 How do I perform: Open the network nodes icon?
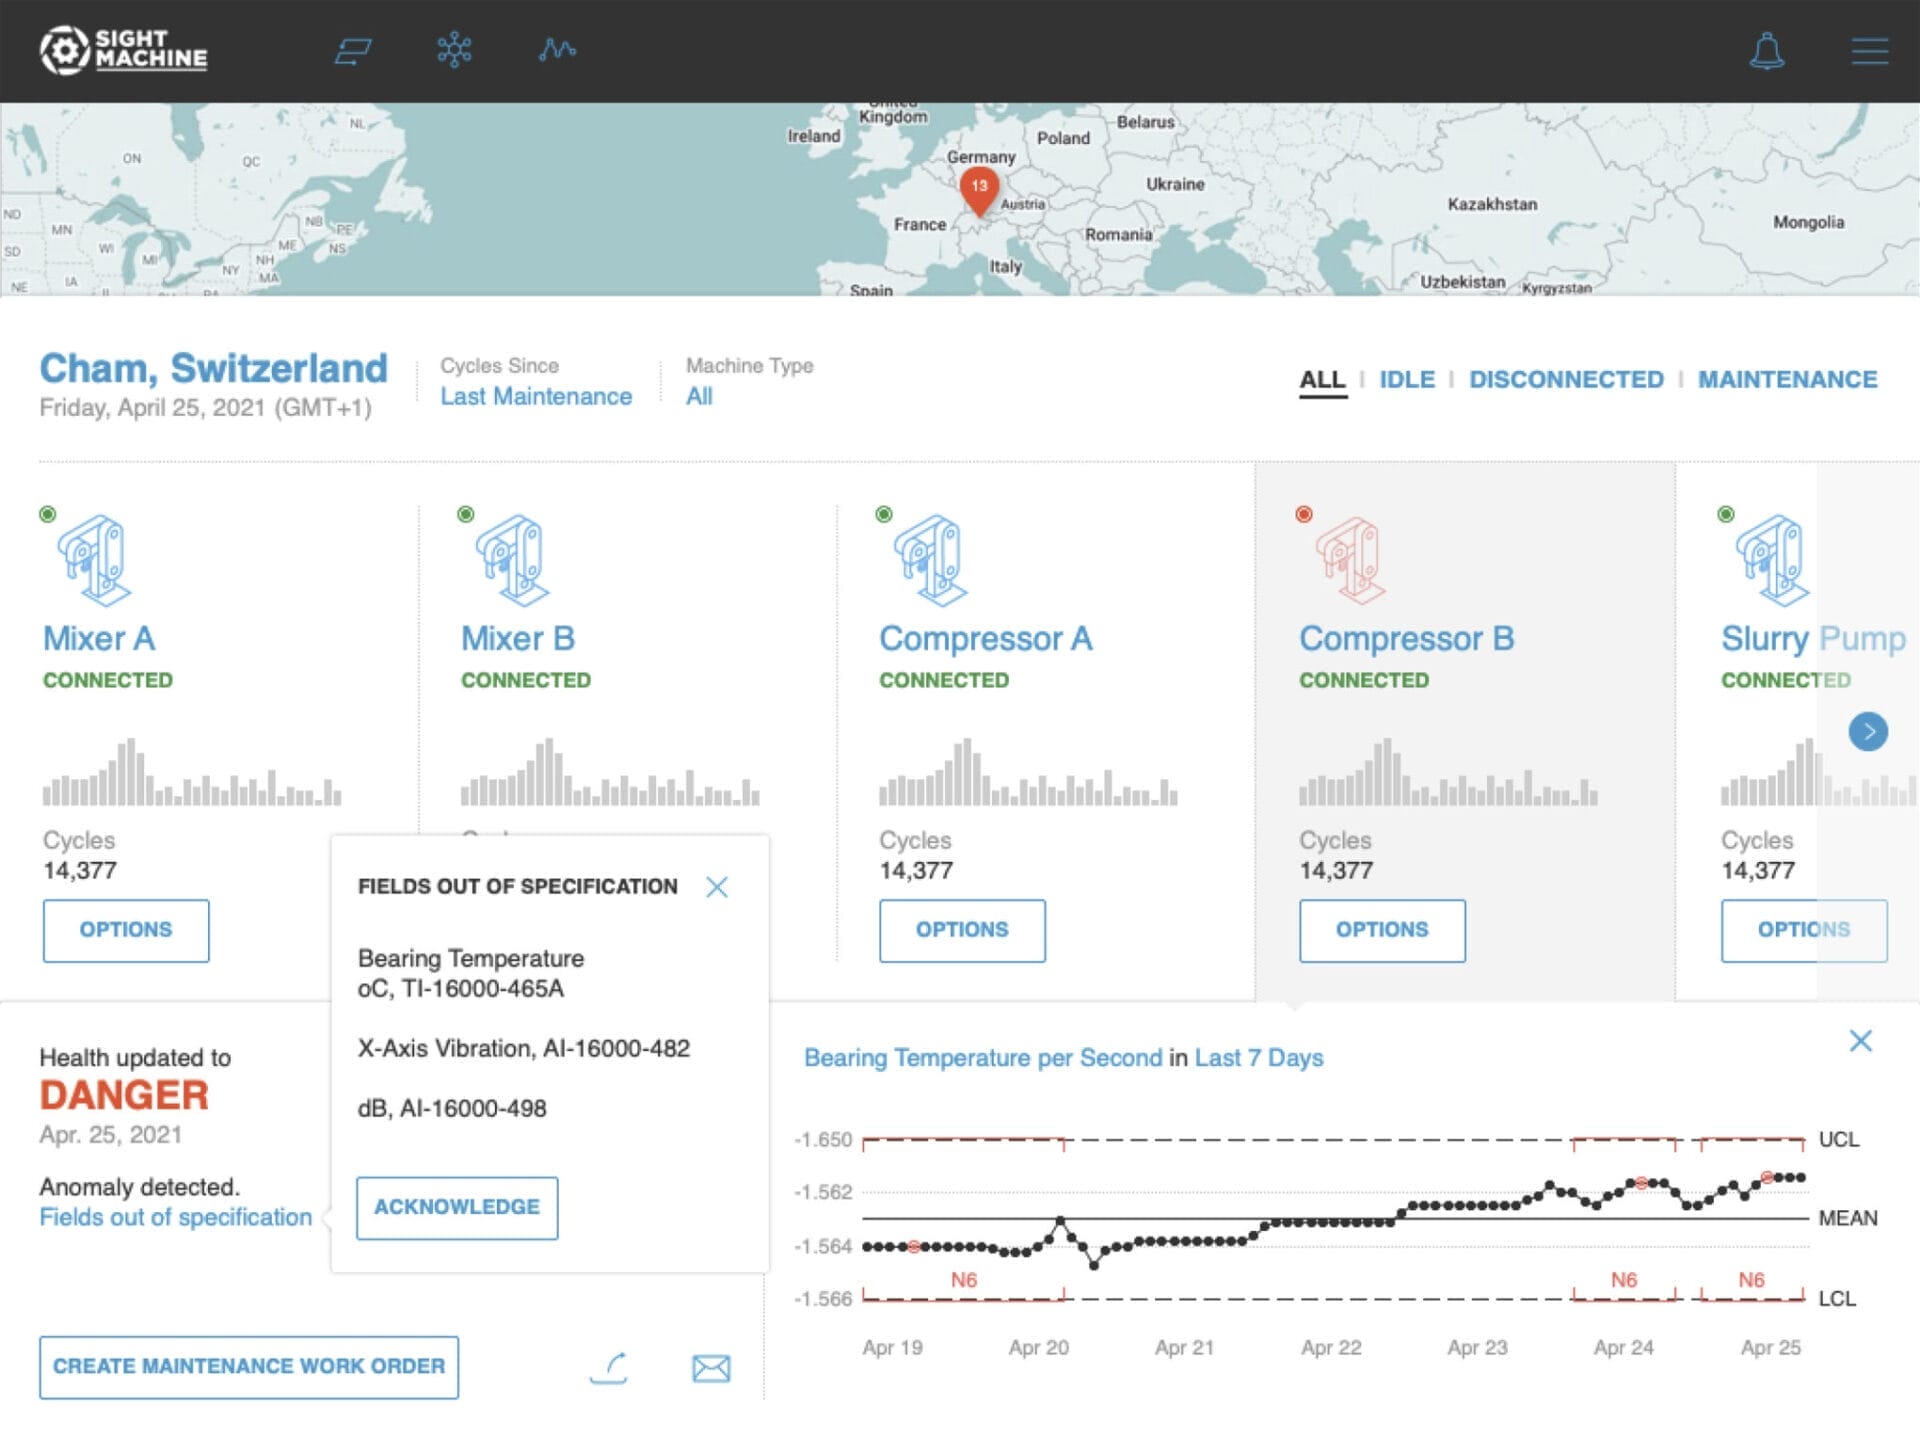(454, 49)
